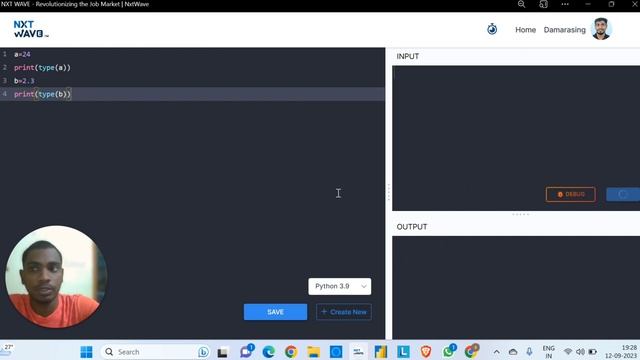Open the timer icon in the header
This screenshot has height=360, width=640.
[x=492, y=29]
